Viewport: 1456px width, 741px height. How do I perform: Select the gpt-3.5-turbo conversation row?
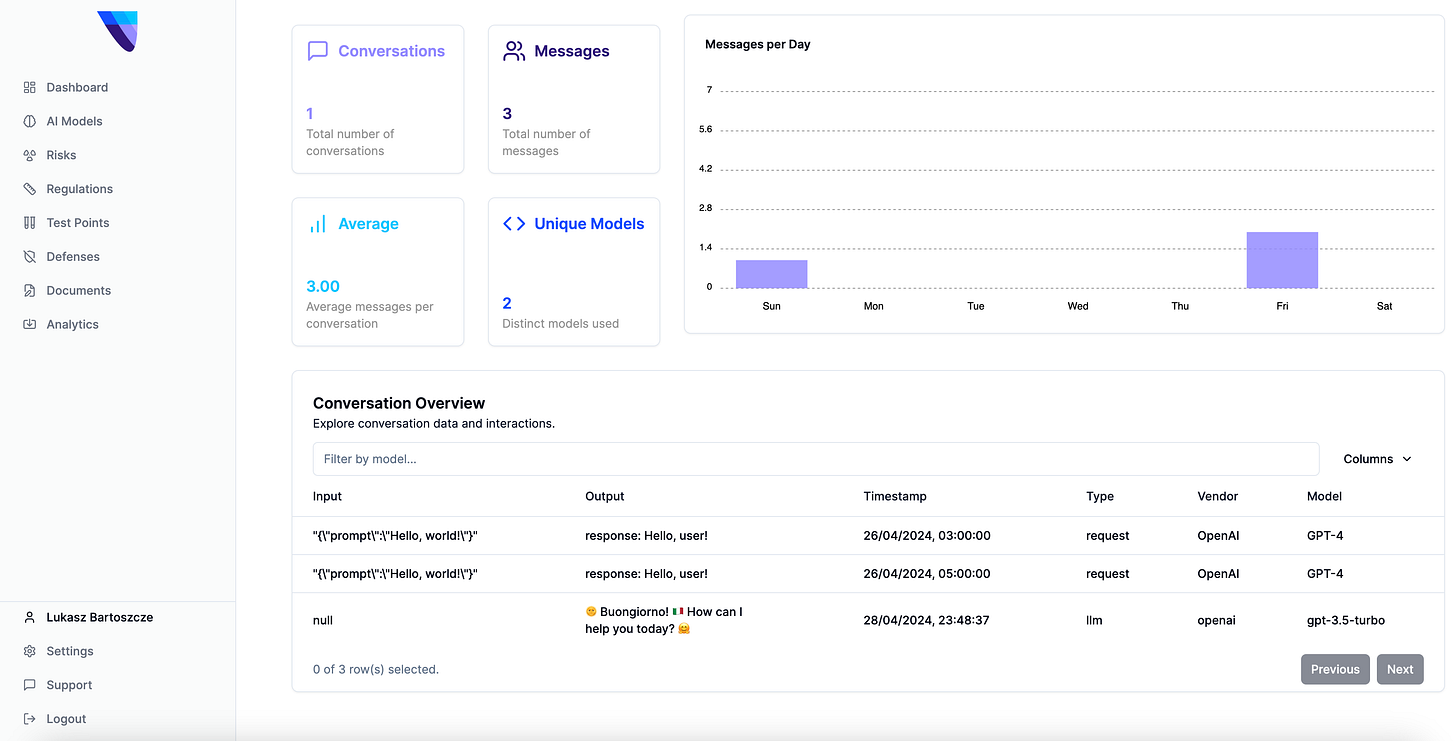[867, 620]
